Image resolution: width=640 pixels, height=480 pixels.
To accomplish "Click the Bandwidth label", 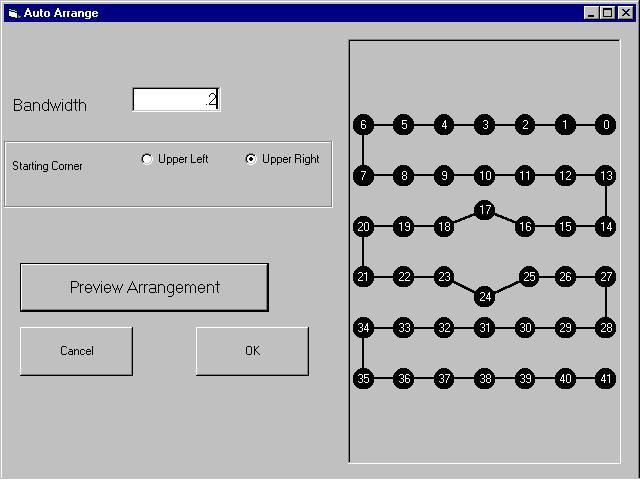I will click(50, 105).
